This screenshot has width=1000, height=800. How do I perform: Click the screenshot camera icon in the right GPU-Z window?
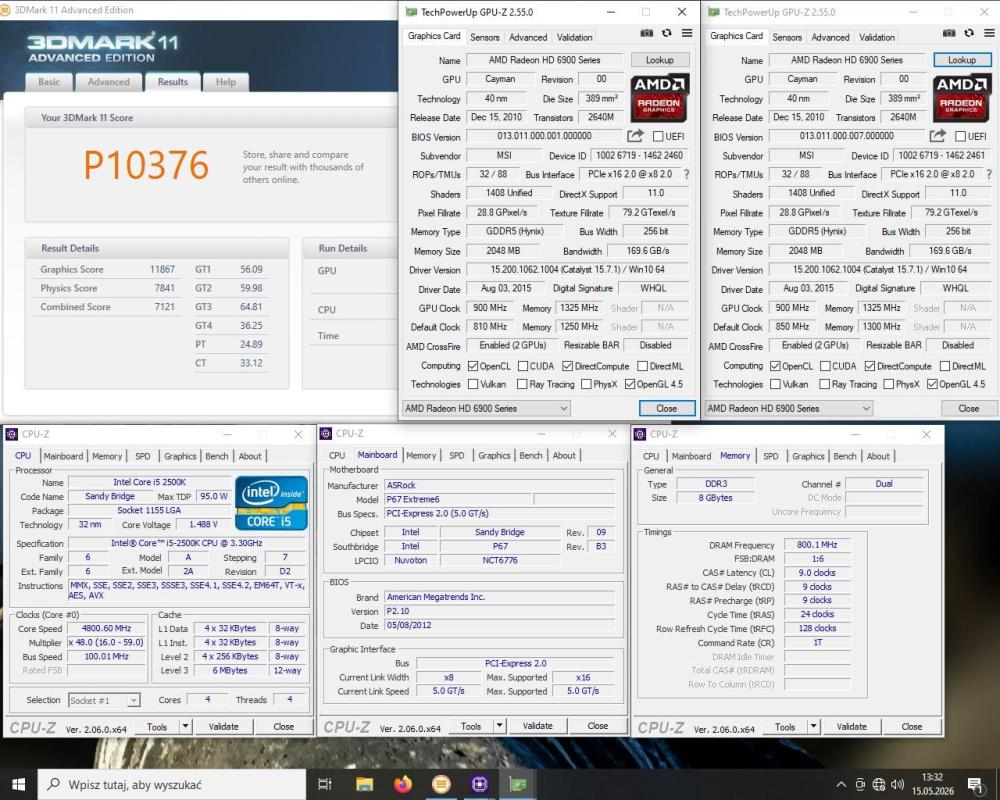tap(949, 33)
